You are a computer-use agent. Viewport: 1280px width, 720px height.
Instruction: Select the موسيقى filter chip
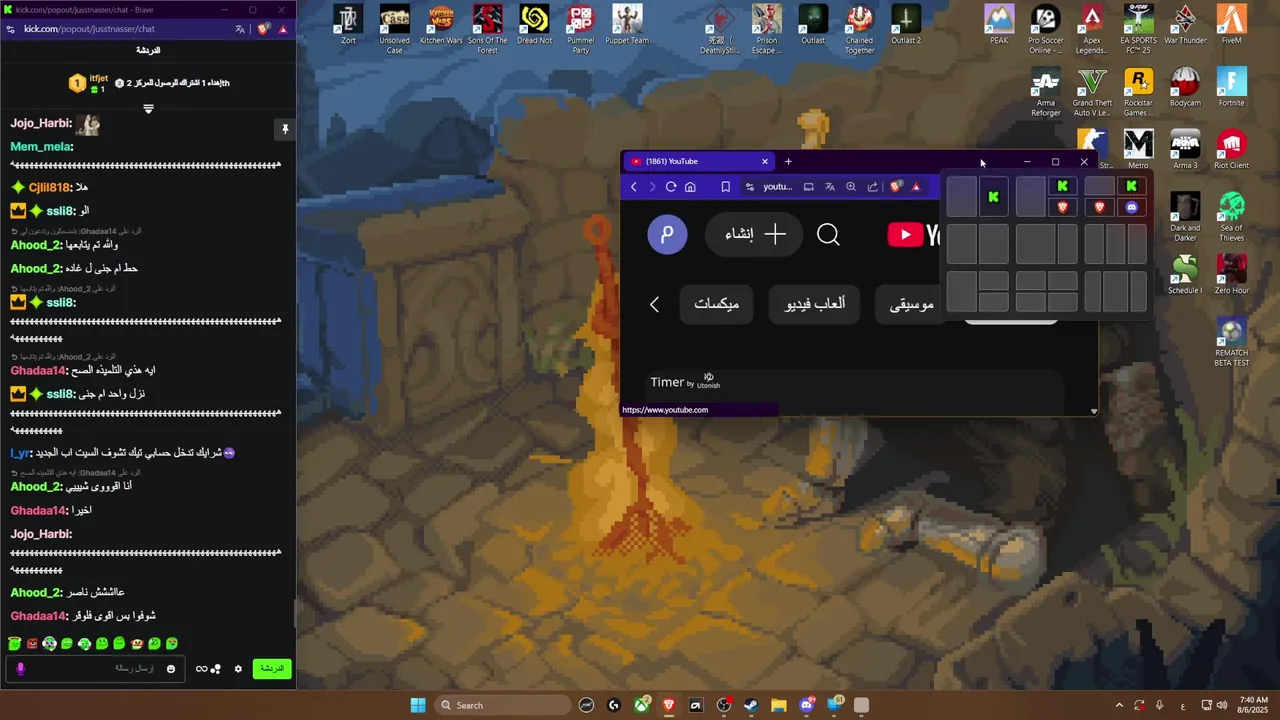point(911,304)
